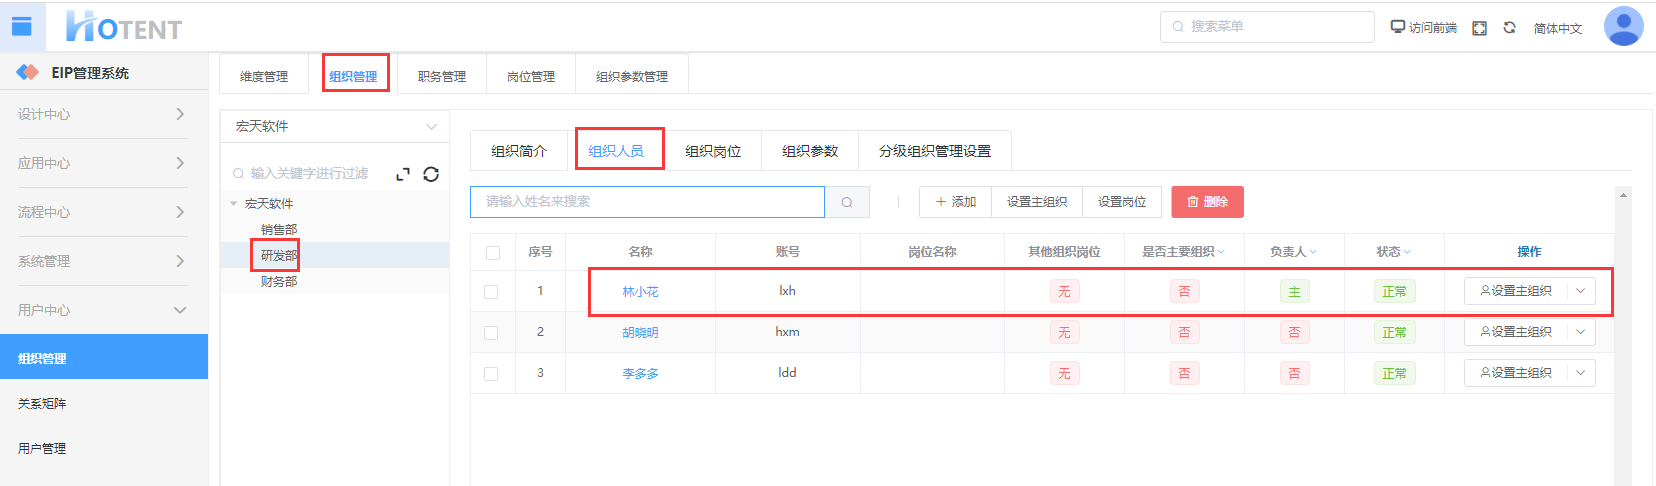The height and width of the screenshot is (486, 1656).
Task: Open the 组织人员 tab
Action: point(616,151)
